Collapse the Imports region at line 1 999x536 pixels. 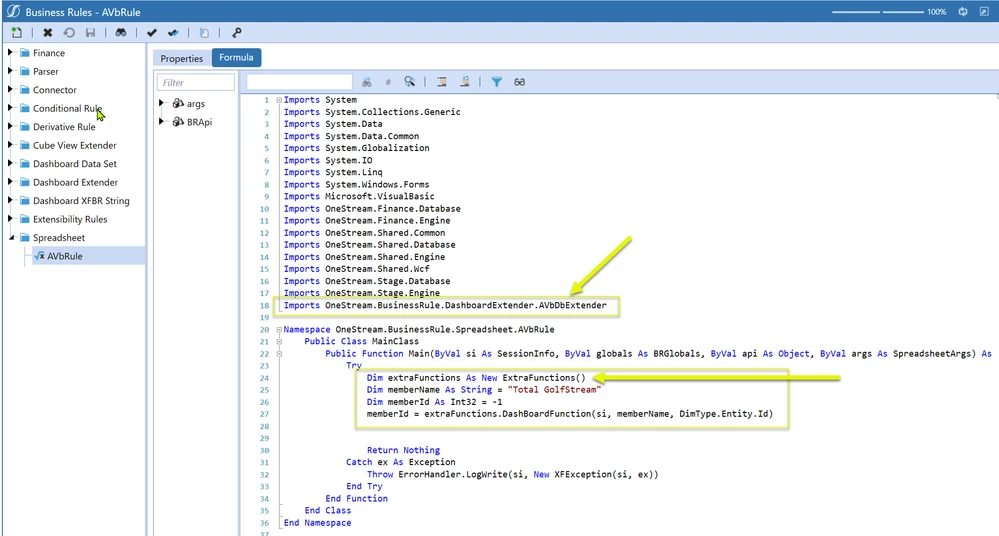click(279, 100)
